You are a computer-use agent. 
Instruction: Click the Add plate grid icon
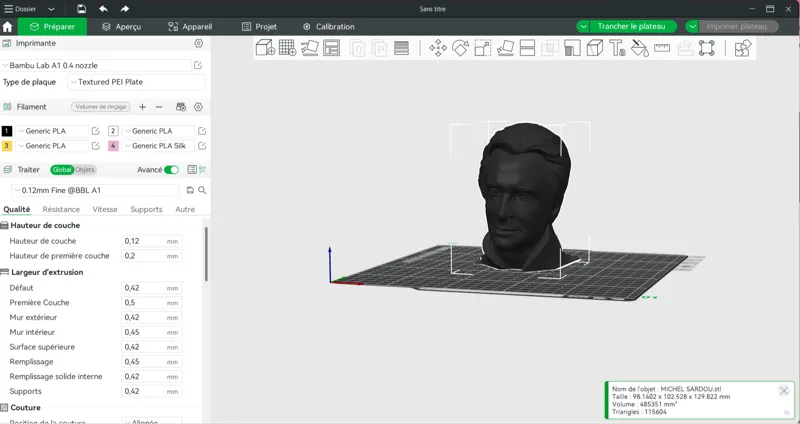pyautogui.click(x=287, y=48)
